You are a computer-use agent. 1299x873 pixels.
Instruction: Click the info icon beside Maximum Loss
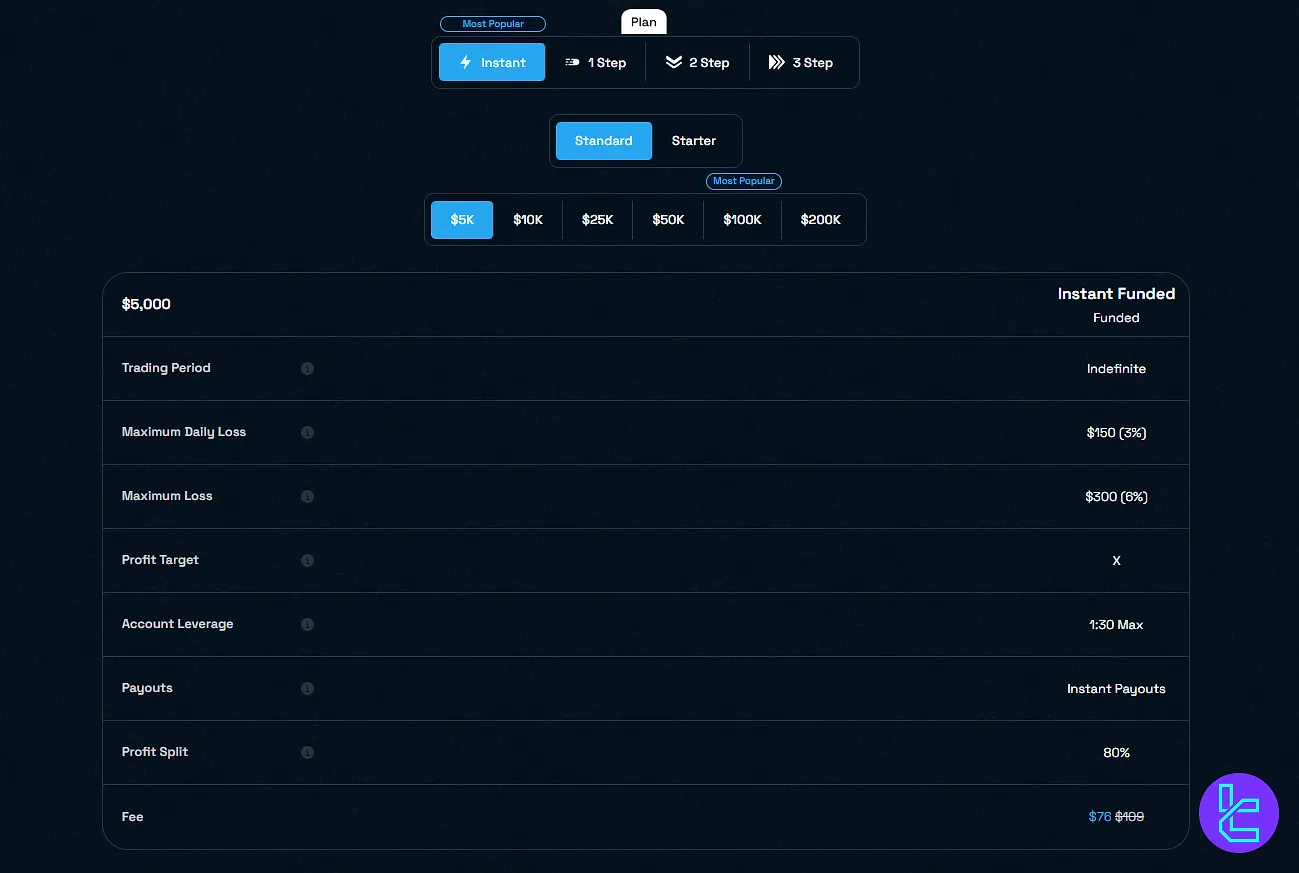(307, 496)
